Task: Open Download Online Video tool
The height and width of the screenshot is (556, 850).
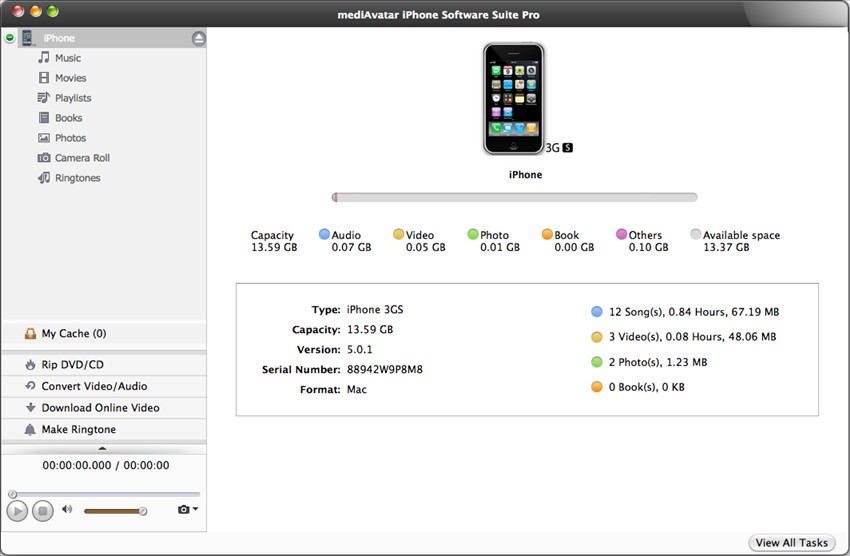Action: coord(104,408)
